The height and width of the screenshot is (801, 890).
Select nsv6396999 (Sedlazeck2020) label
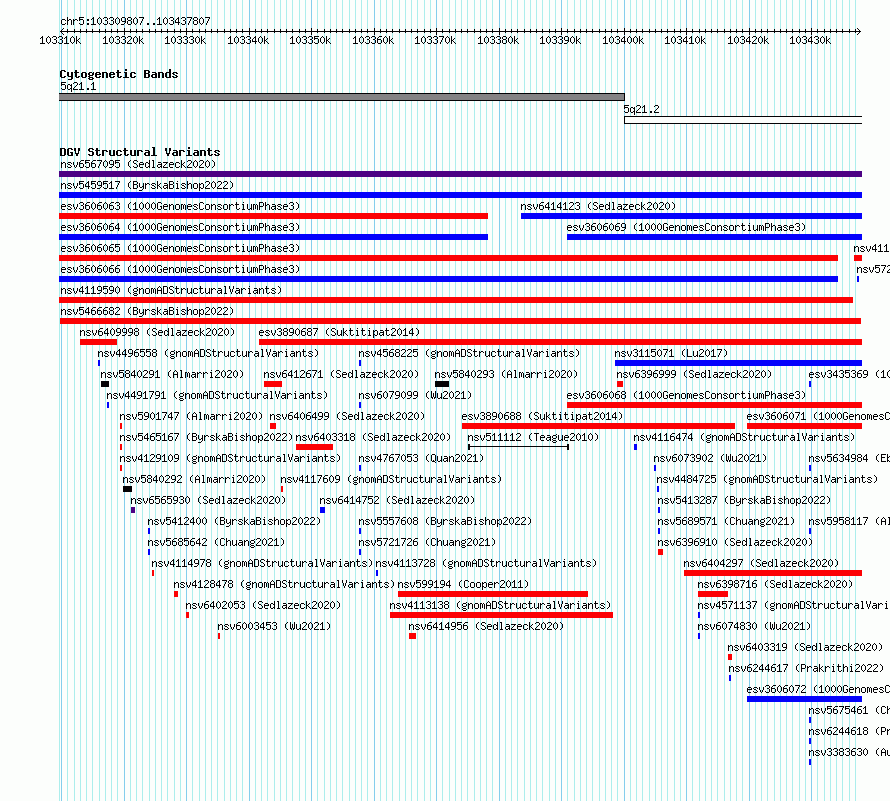click(694, 374)
